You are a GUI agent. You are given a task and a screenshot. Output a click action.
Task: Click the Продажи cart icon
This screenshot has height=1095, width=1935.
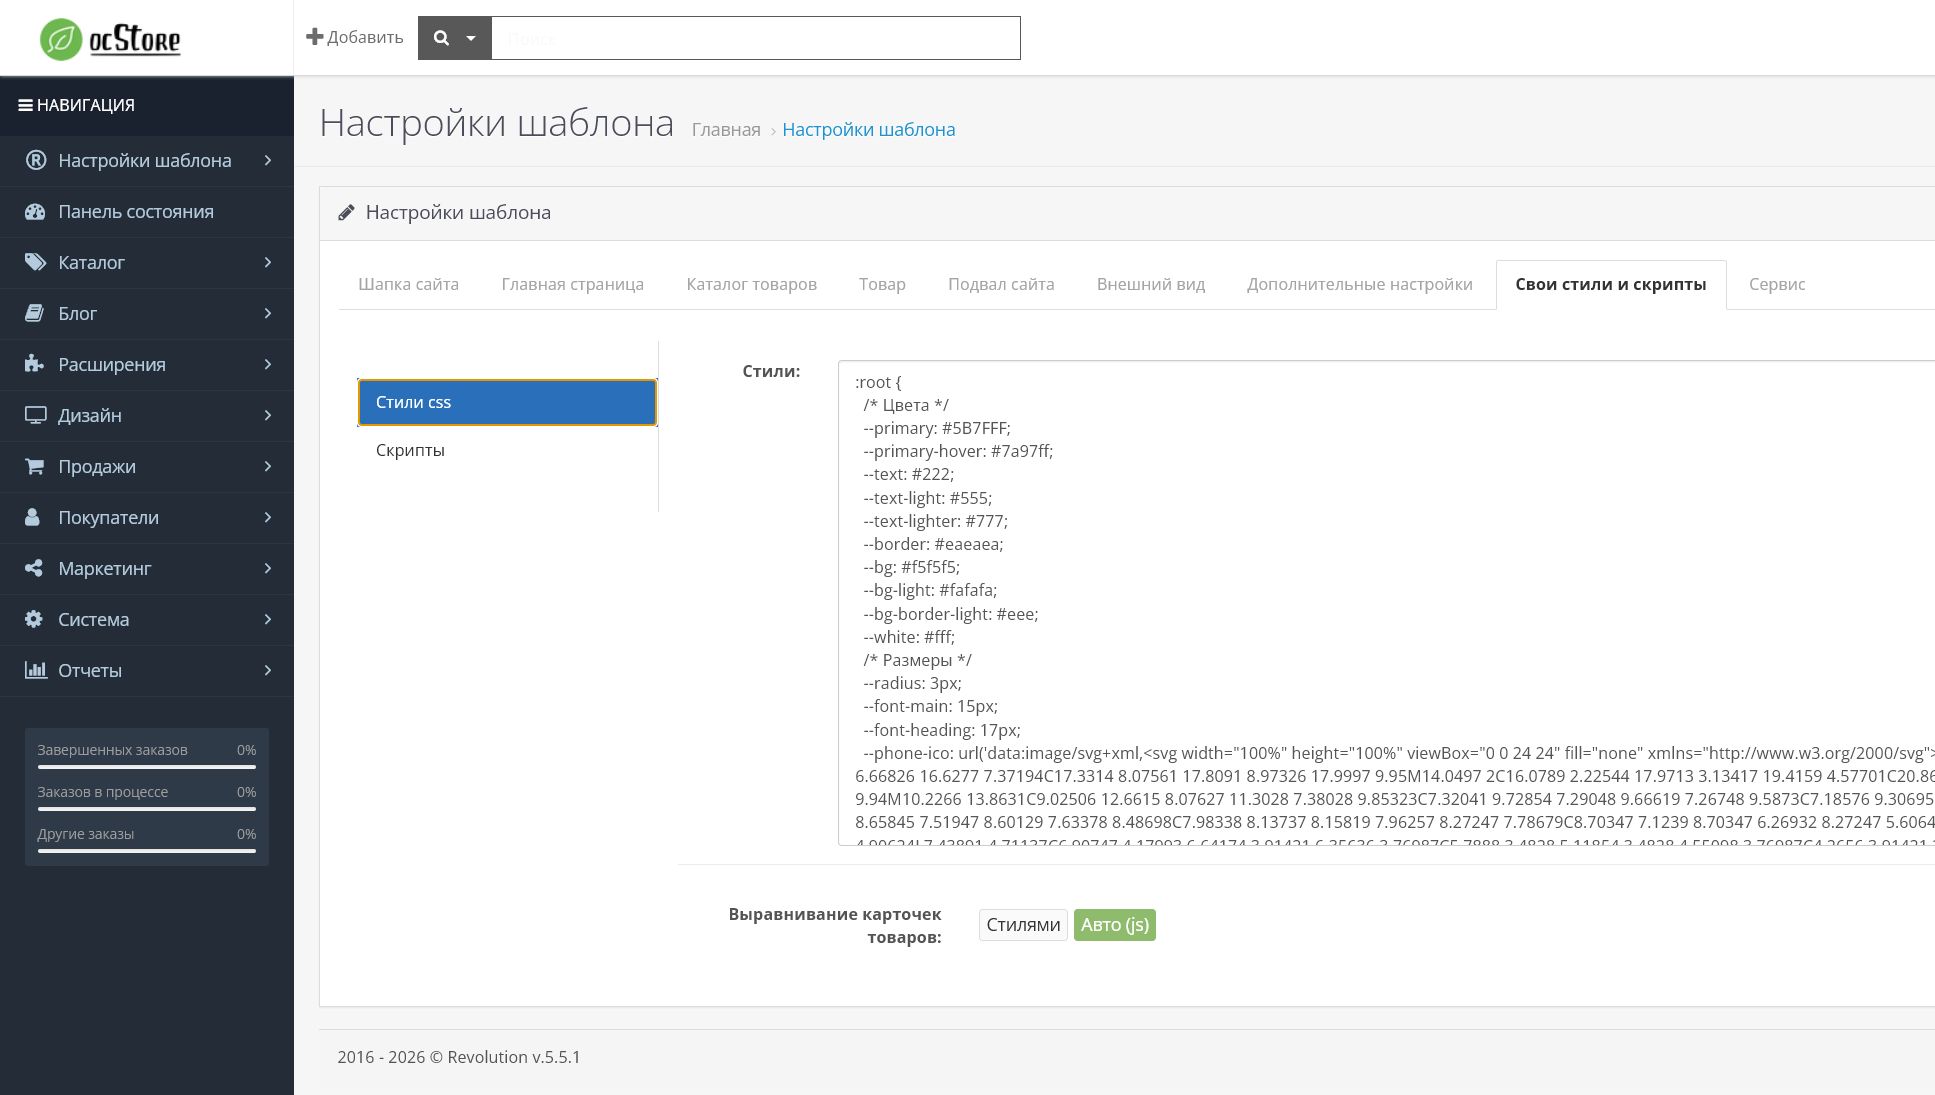click(34, 466)
